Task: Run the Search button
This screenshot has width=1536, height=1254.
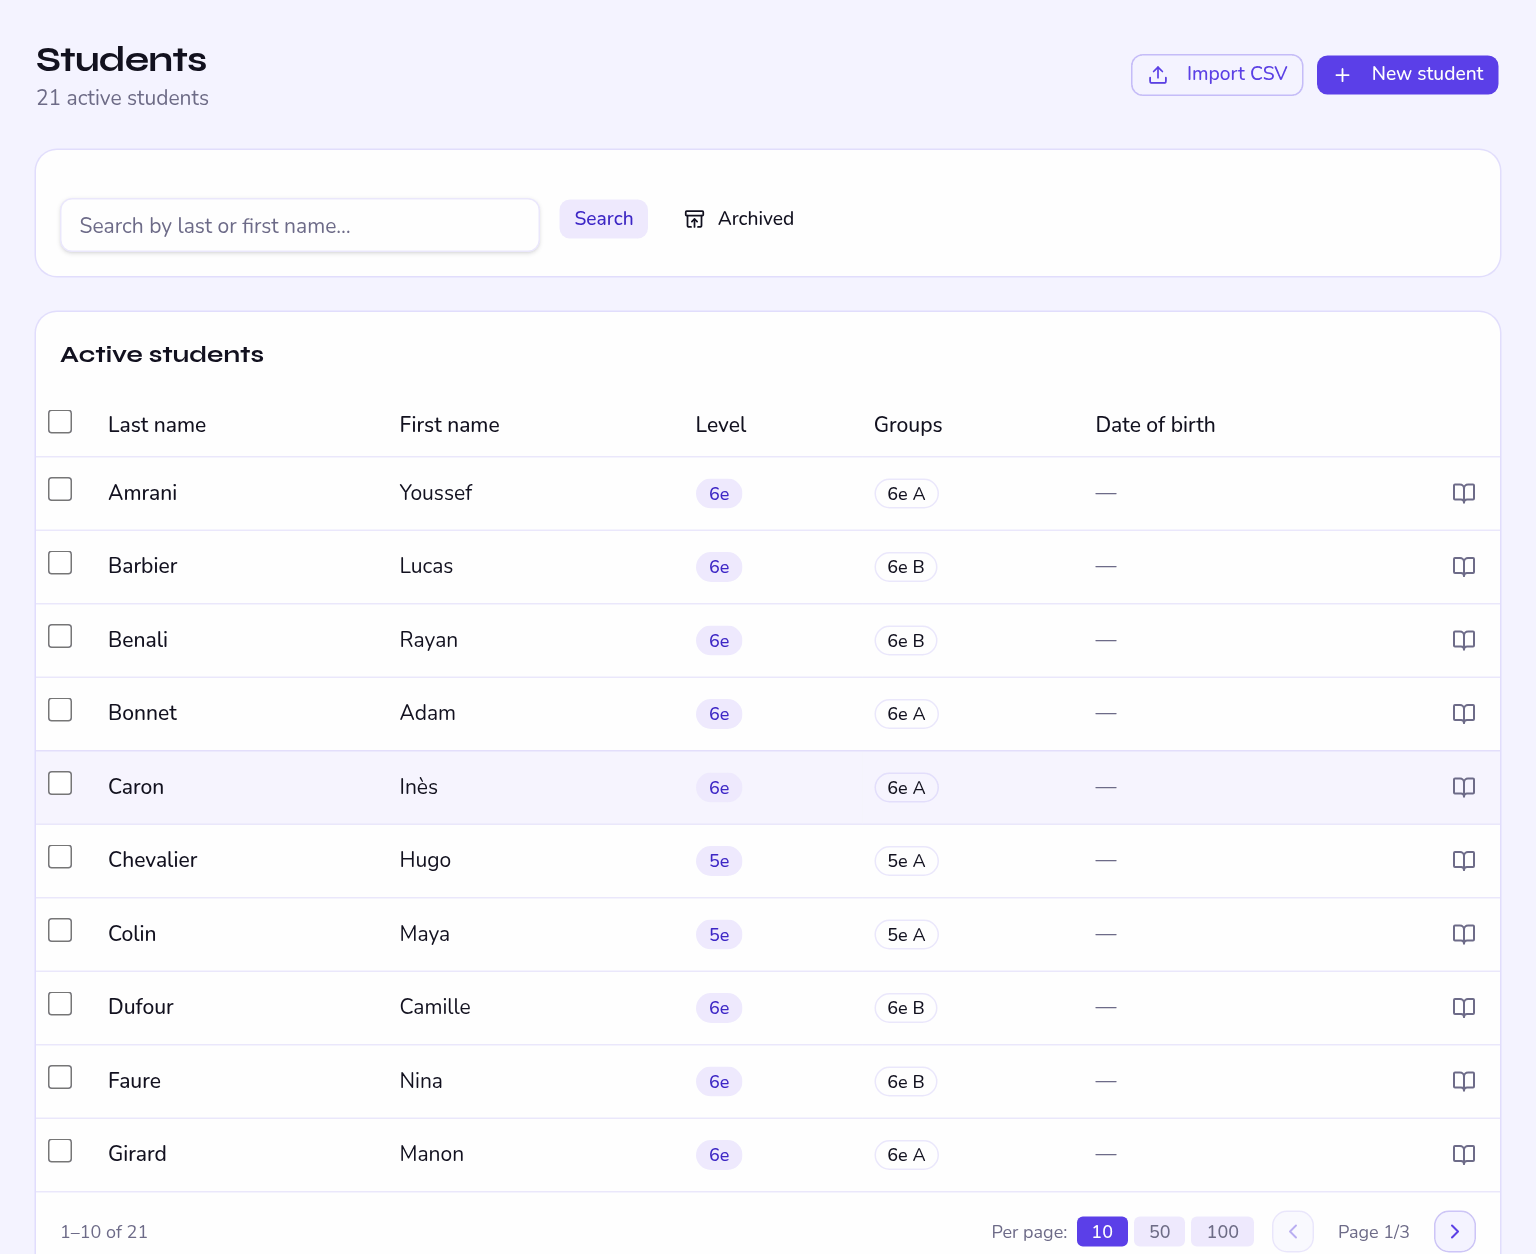Action: (x=603, y=219)
